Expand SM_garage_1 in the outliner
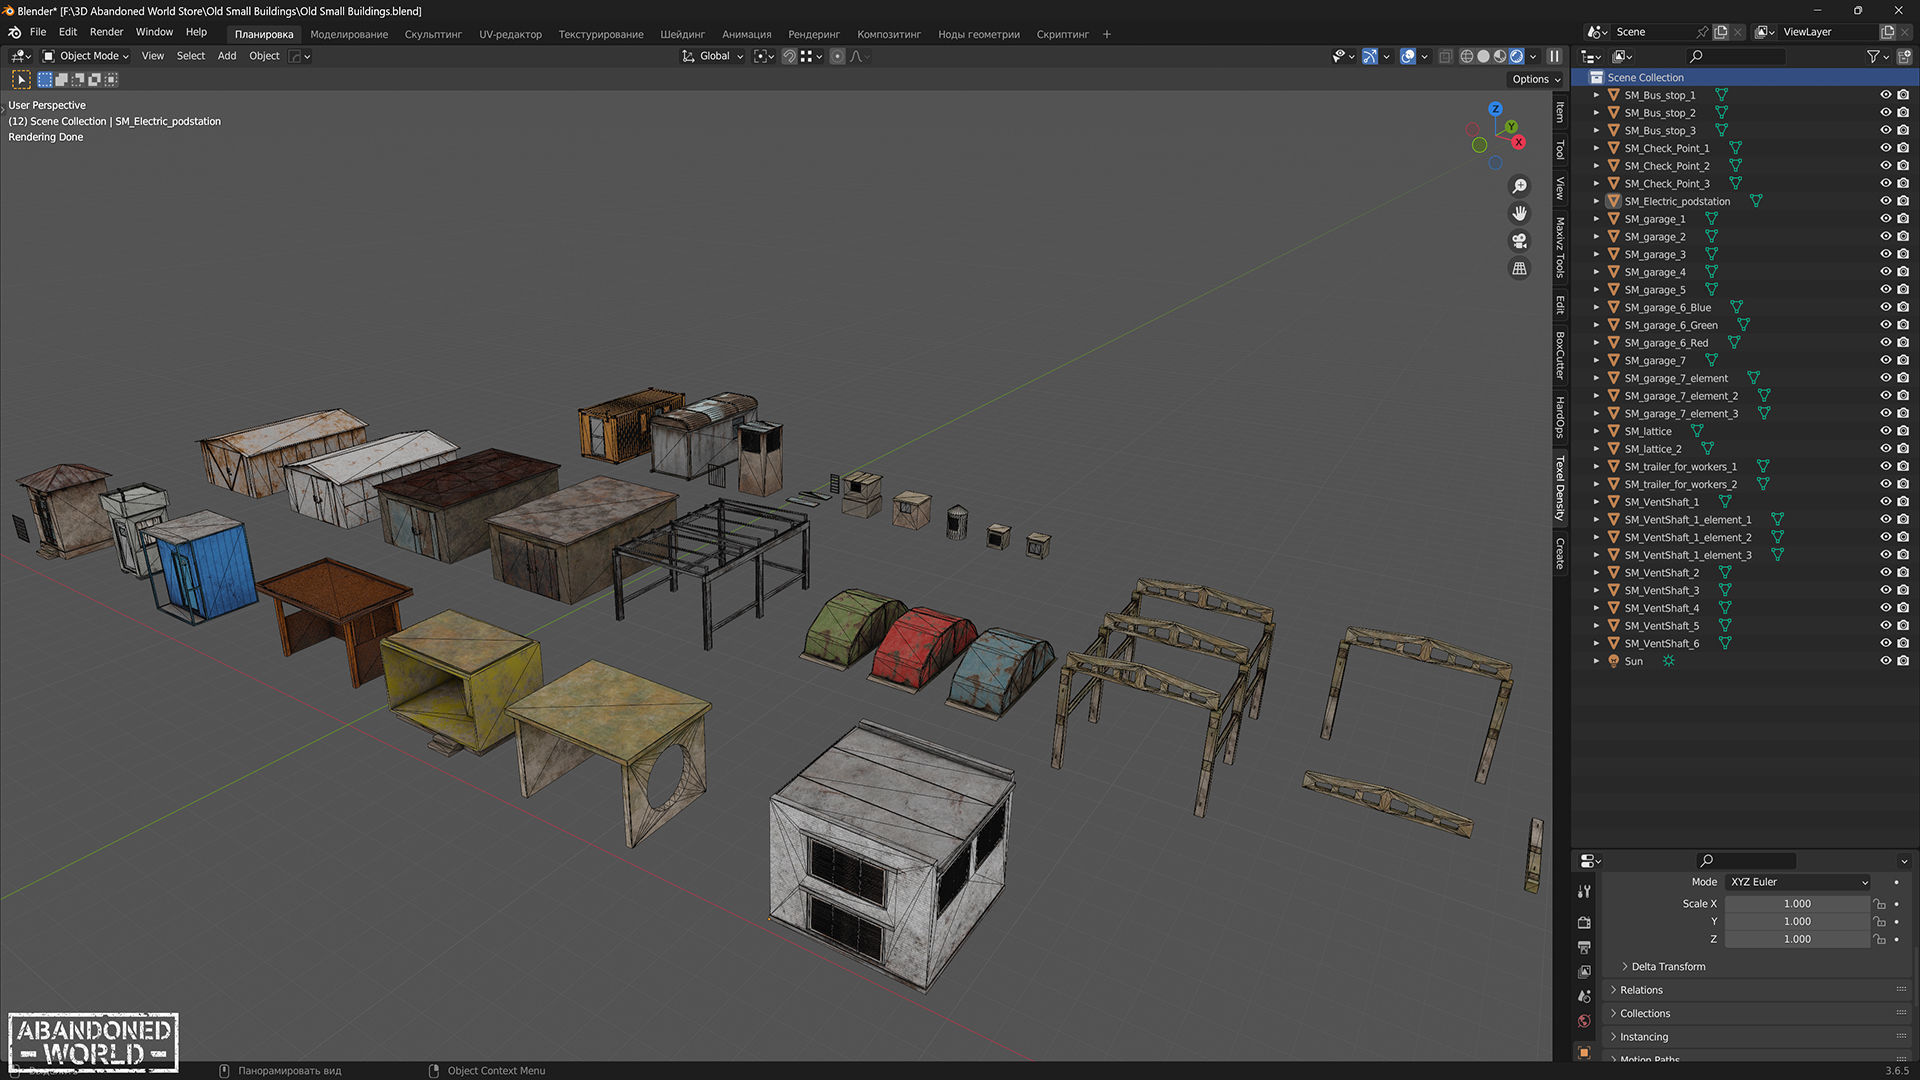Image resolution: width=1920 pixels, height=1080 pixels. (1596, 219)
